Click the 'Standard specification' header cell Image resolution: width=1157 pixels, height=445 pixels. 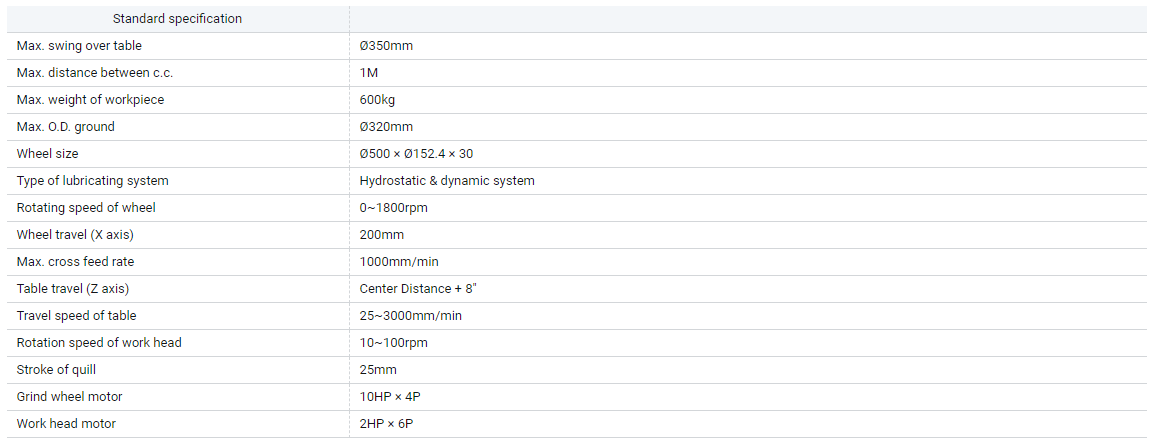tap(177, 19)
